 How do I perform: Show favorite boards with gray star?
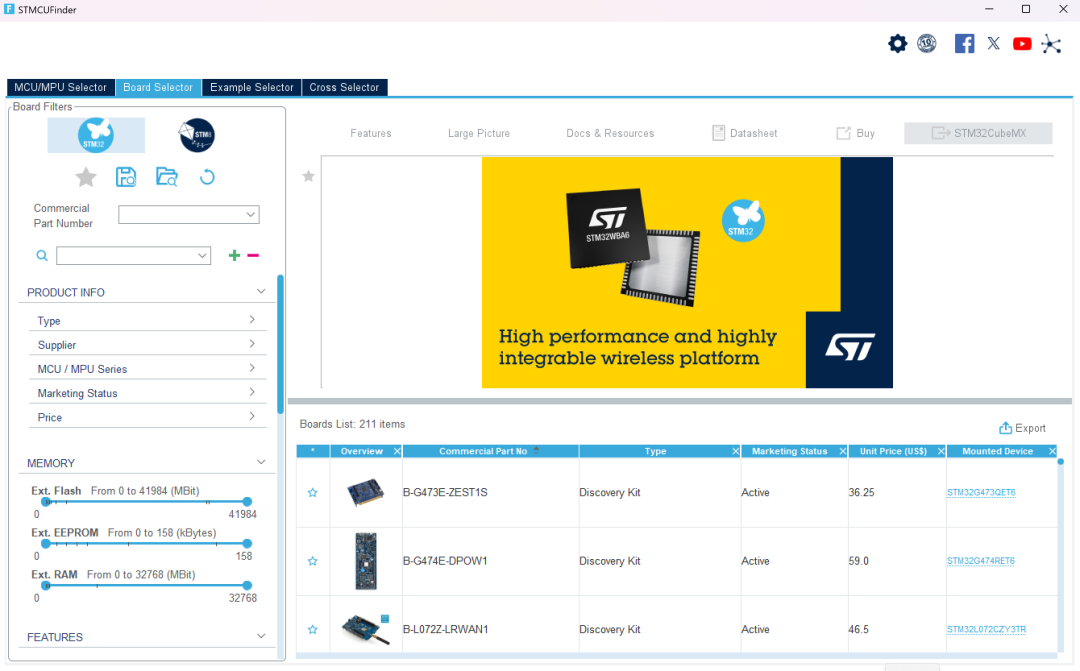(85, 177)
